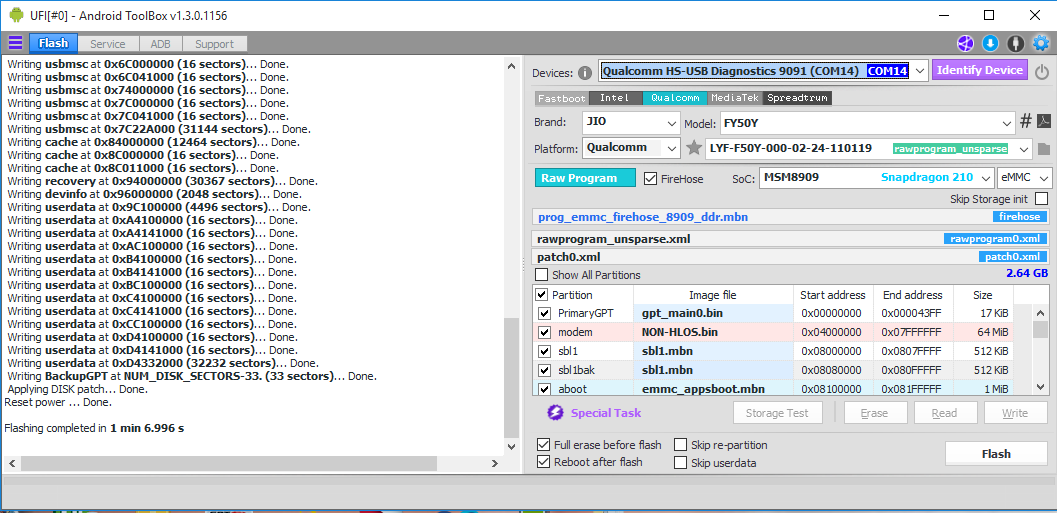This screenshot has width=1057, height=513.
Task: Disable Reboot after flash
Action: tap(543, 462)
